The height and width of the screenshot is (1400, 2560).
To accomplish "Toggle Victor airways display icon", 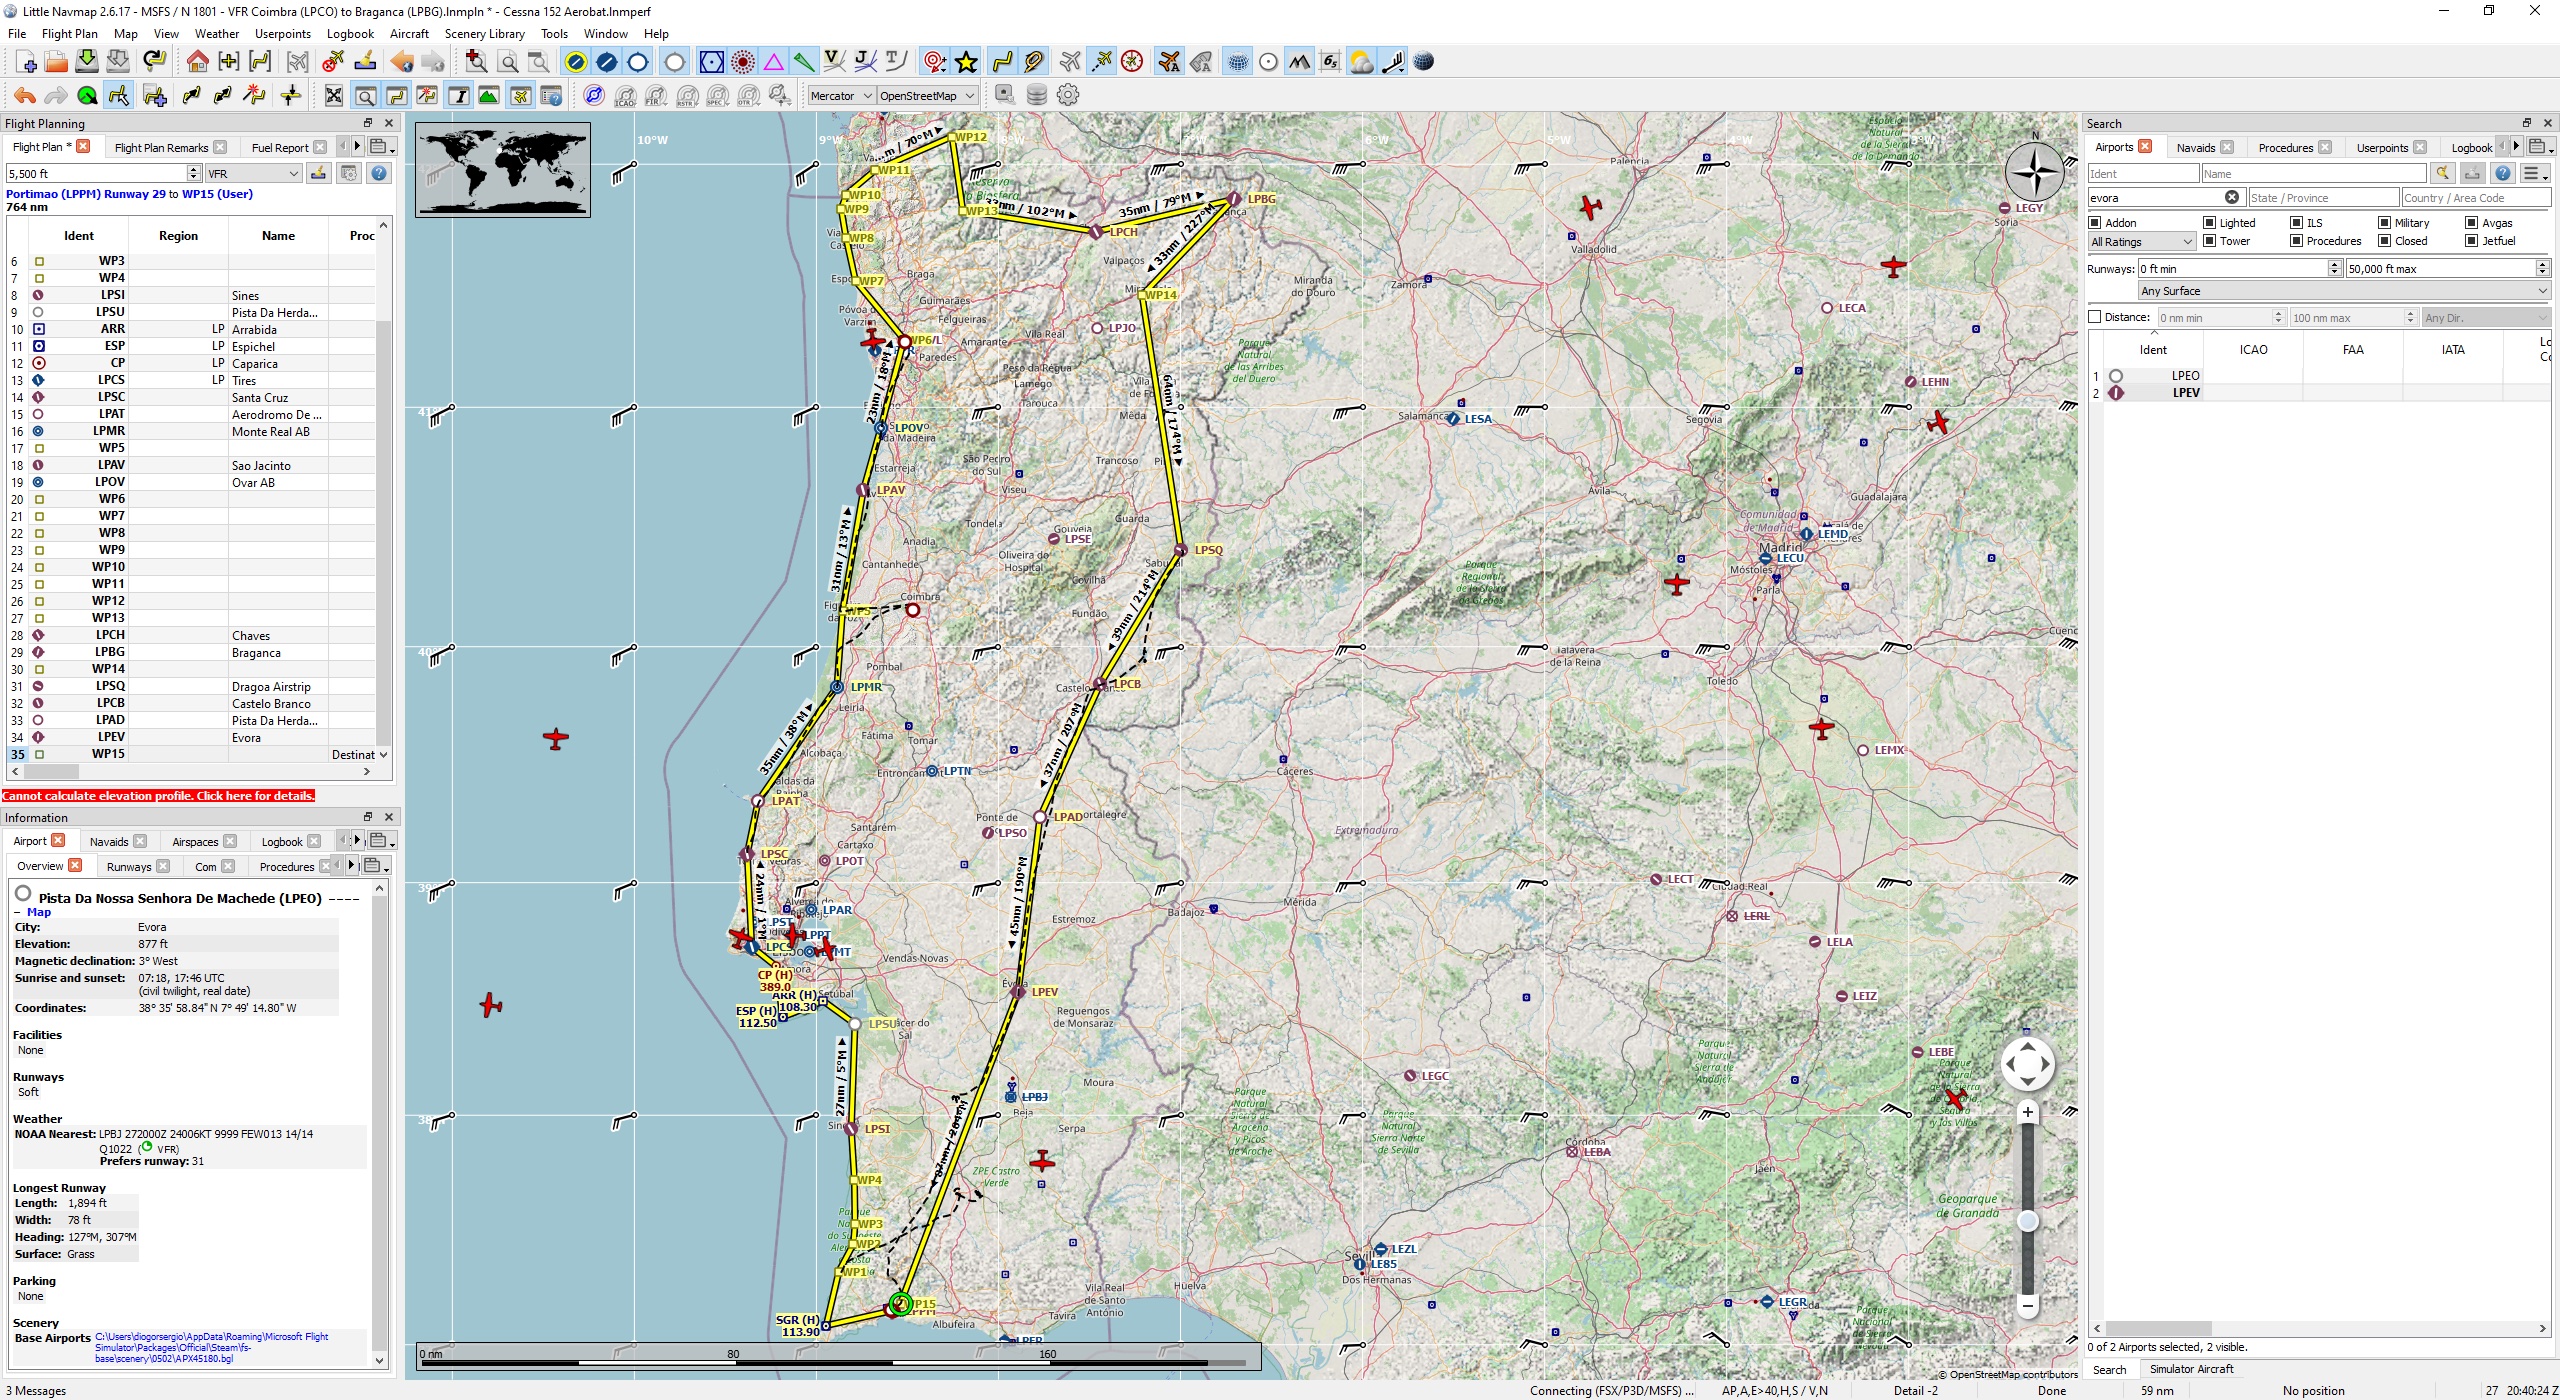I will click(x=834, y=62).
